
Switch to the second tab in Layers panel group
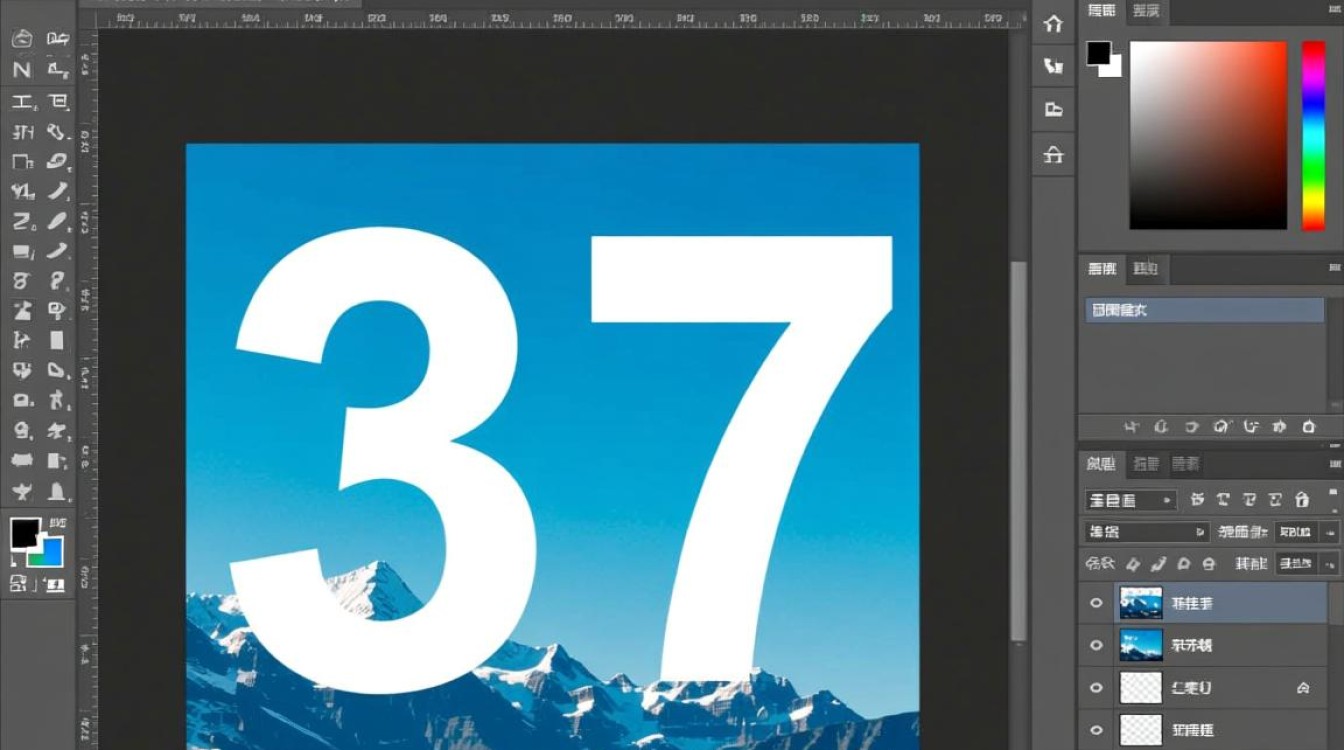coord(1145,464)
